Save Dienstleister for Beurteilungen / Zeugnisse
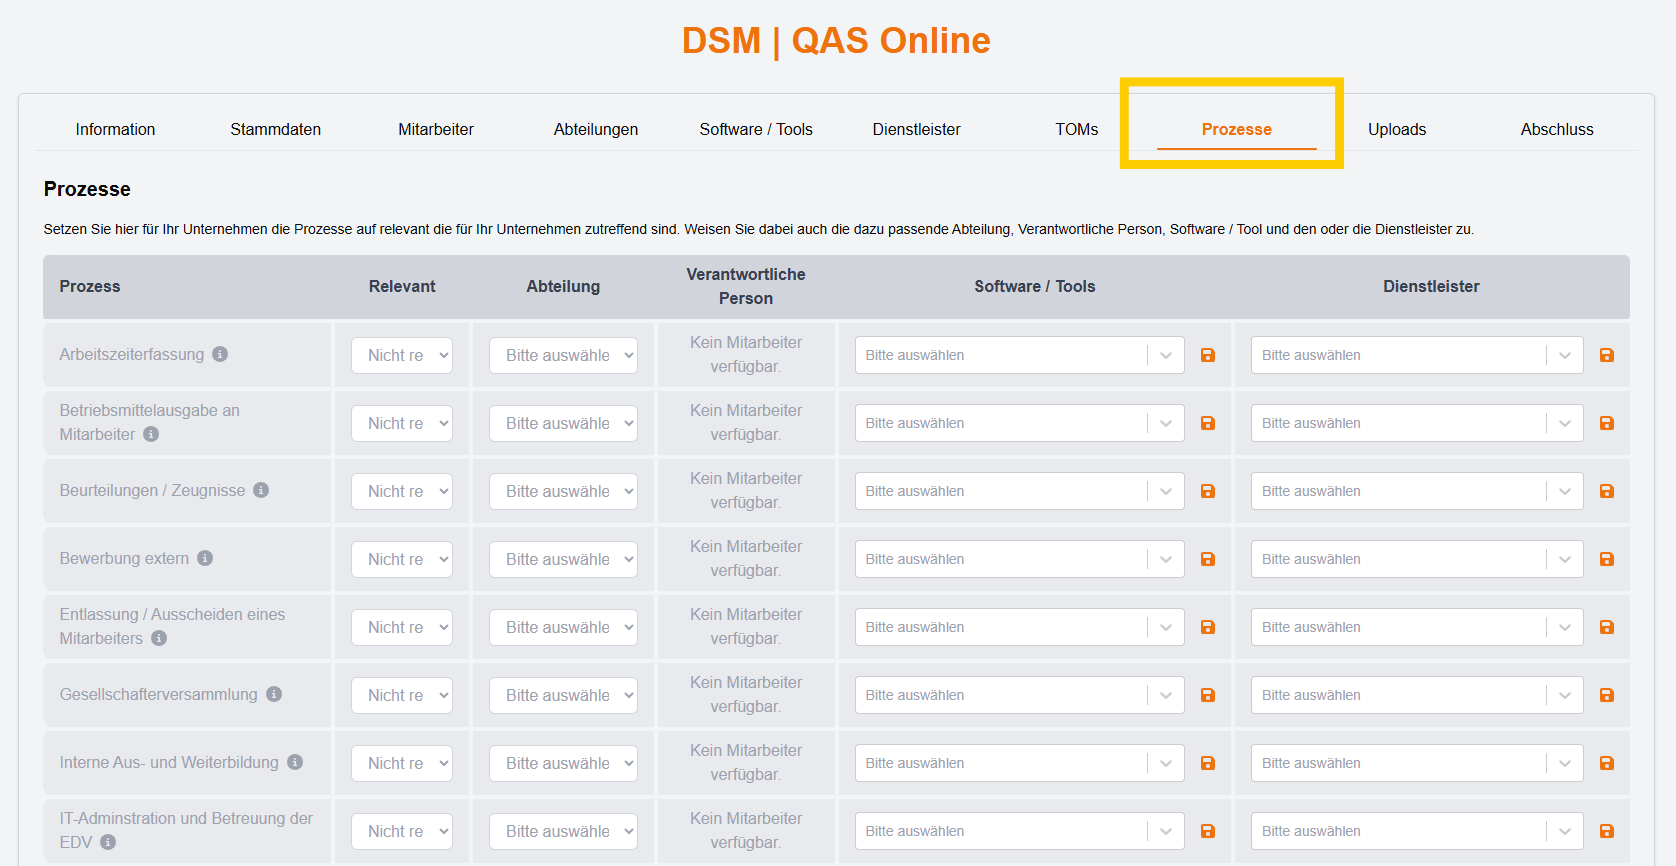The image size is (1676, 866). (1607, 491)
